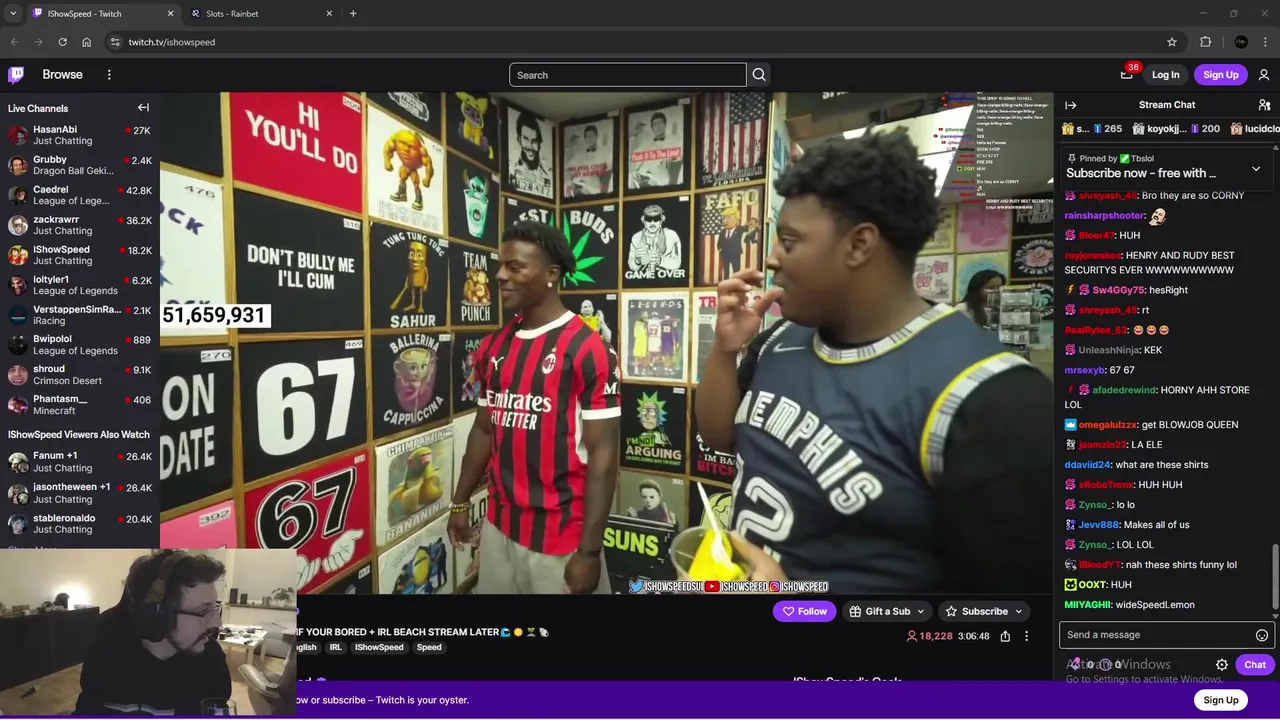Open chat settings gear
This screenshot has height=720, width=1280.
tap(1222, 665)
